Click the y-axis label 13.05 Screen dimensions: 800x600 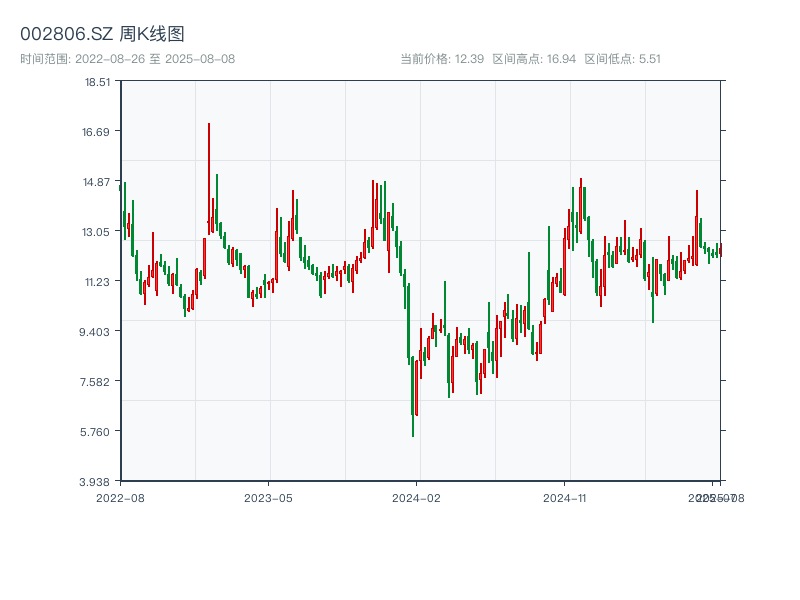(x=96, y=232)
